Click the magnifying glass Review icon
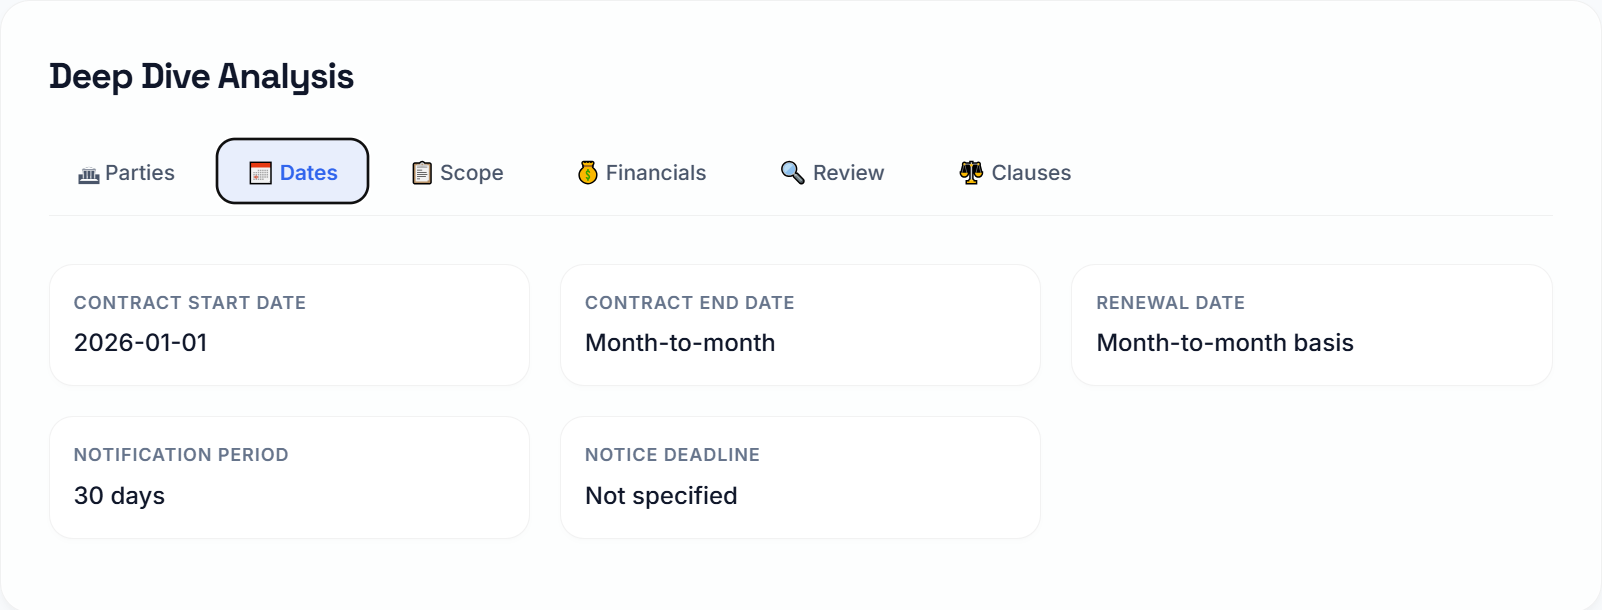This screenshot has height=610, width=1602. (791, 172)
